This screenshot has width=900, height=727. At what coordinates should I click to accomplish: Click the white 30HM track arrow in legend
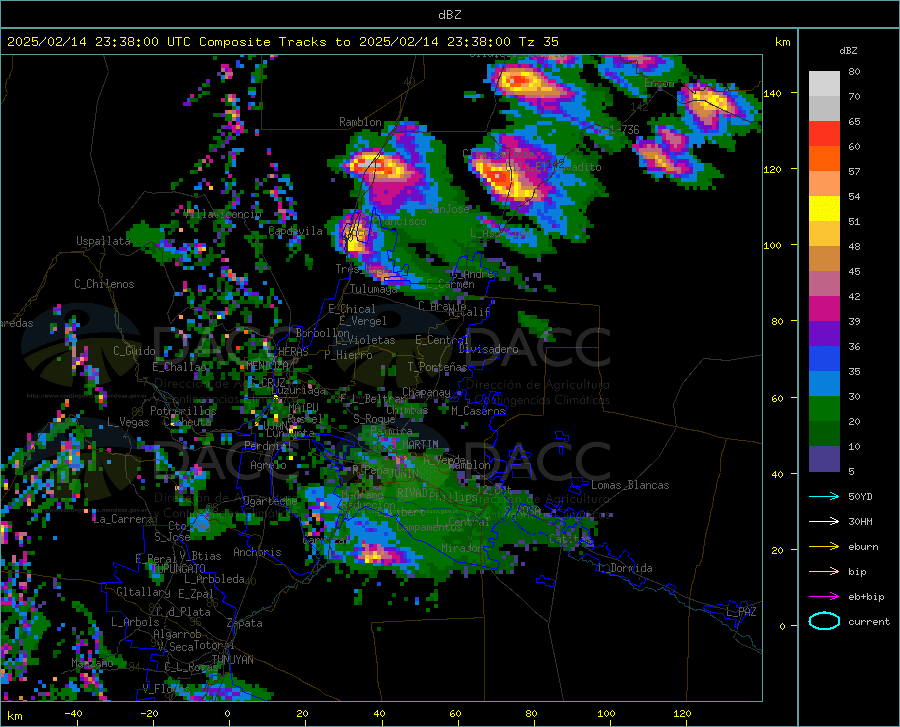(824, 522)
